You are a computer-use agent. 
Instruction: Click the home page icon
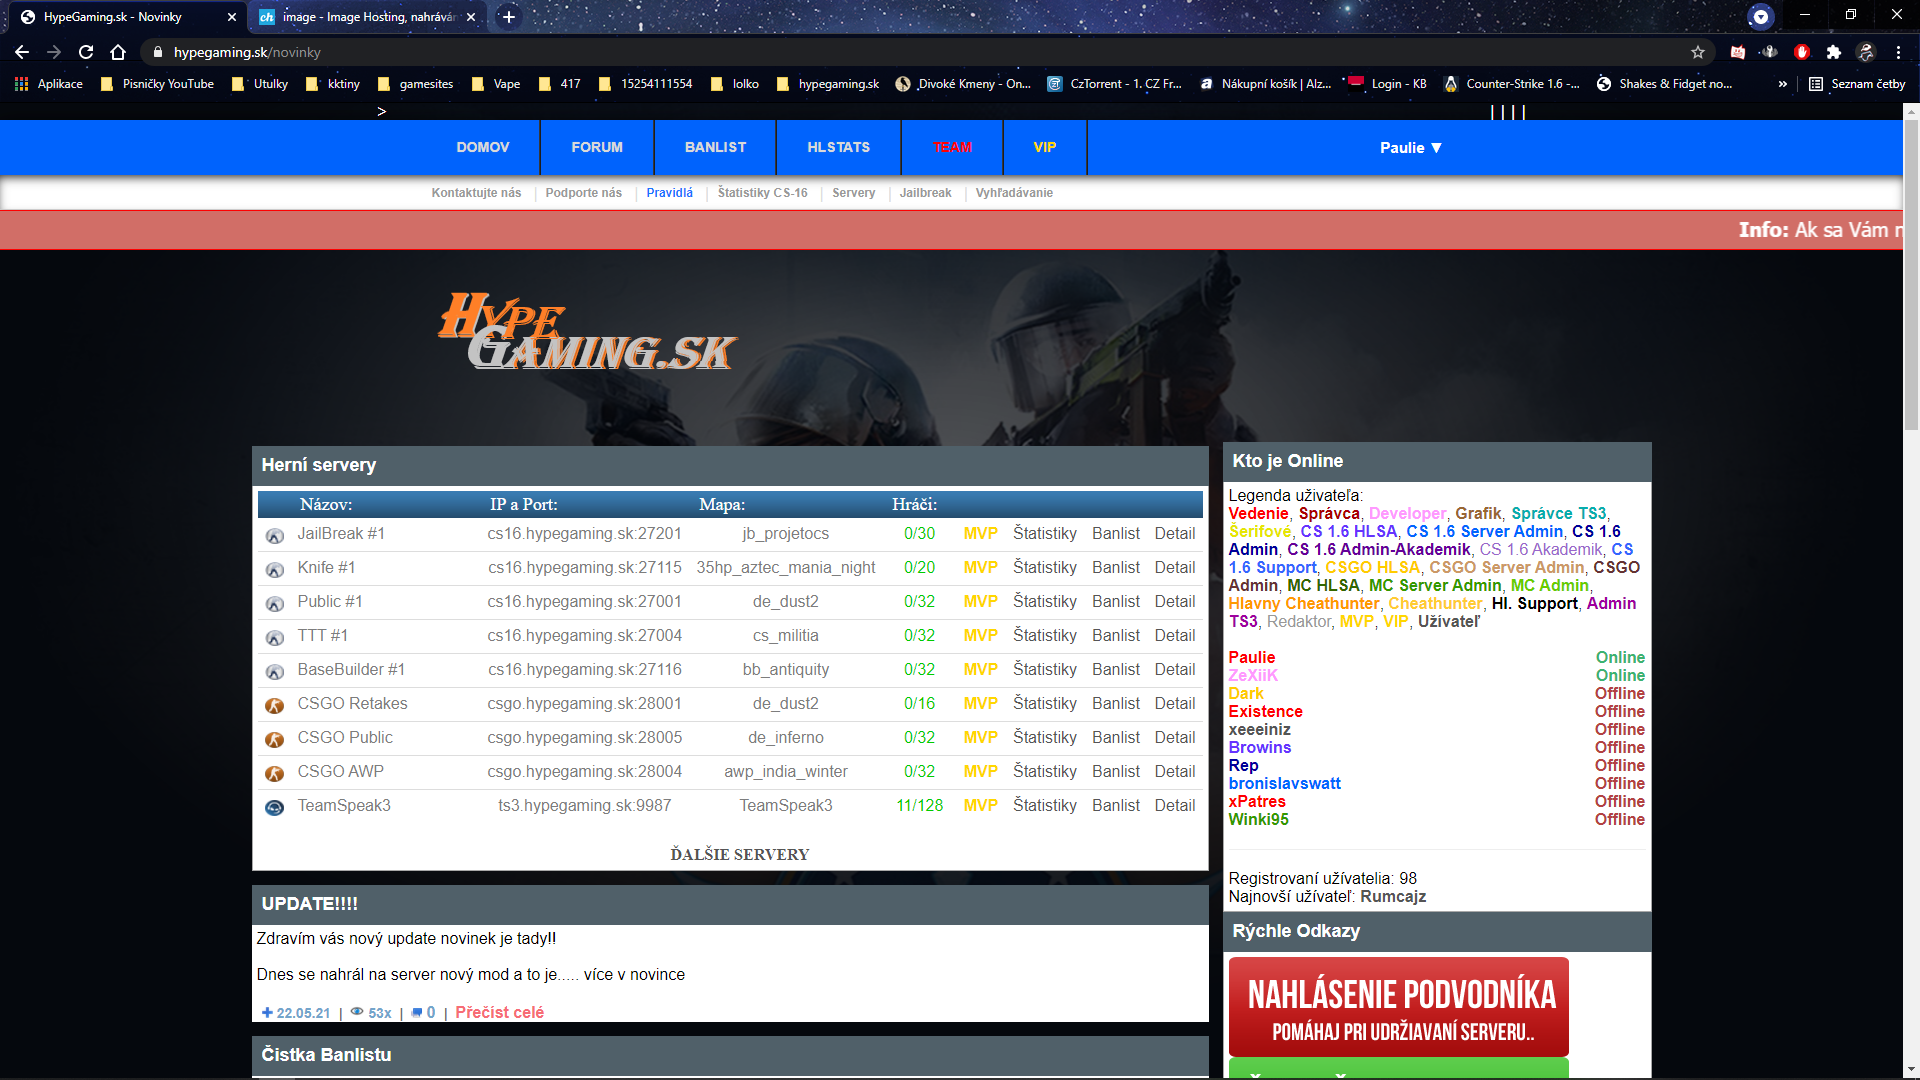(118, 52)
